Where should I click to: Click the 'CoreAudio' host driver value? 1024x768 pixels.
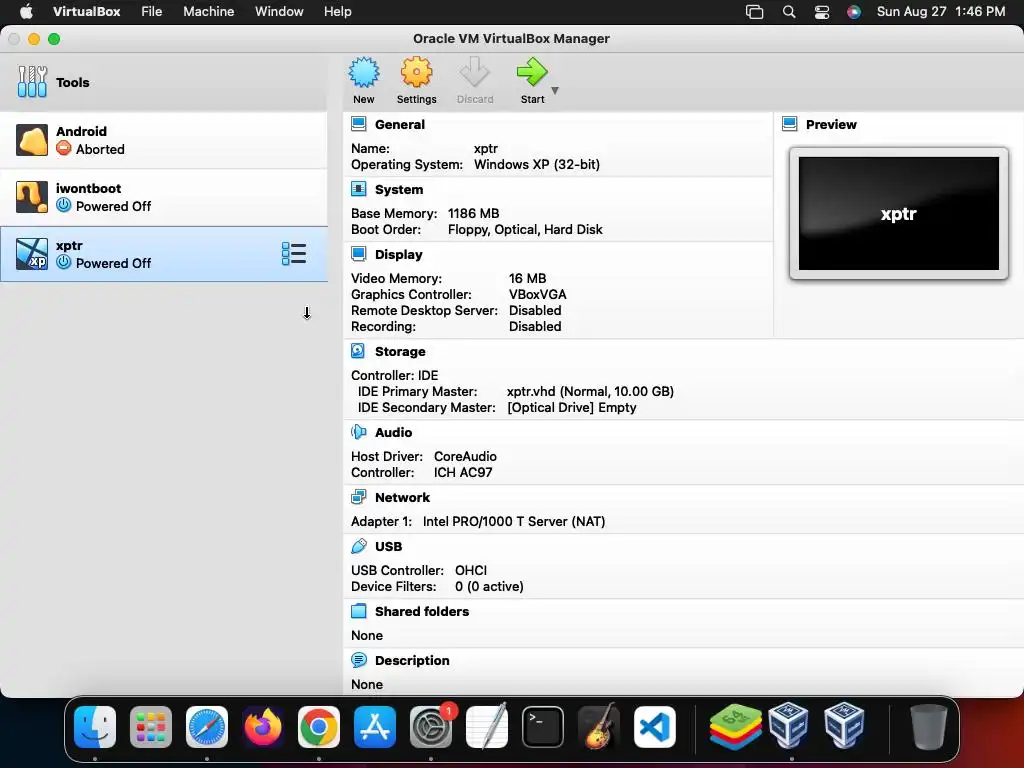pos(465,456)
